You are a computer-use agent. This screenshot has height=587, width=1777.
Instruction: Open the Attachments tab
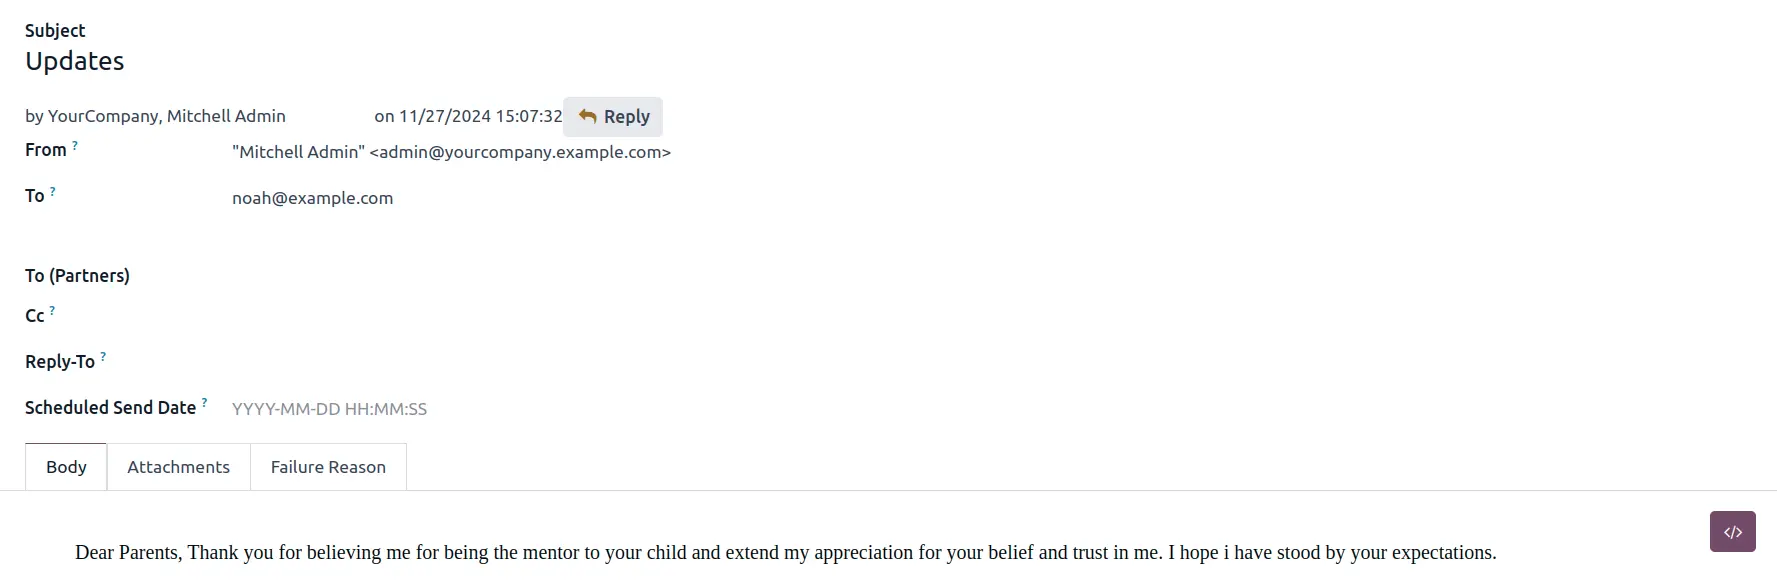click(178, 467)
